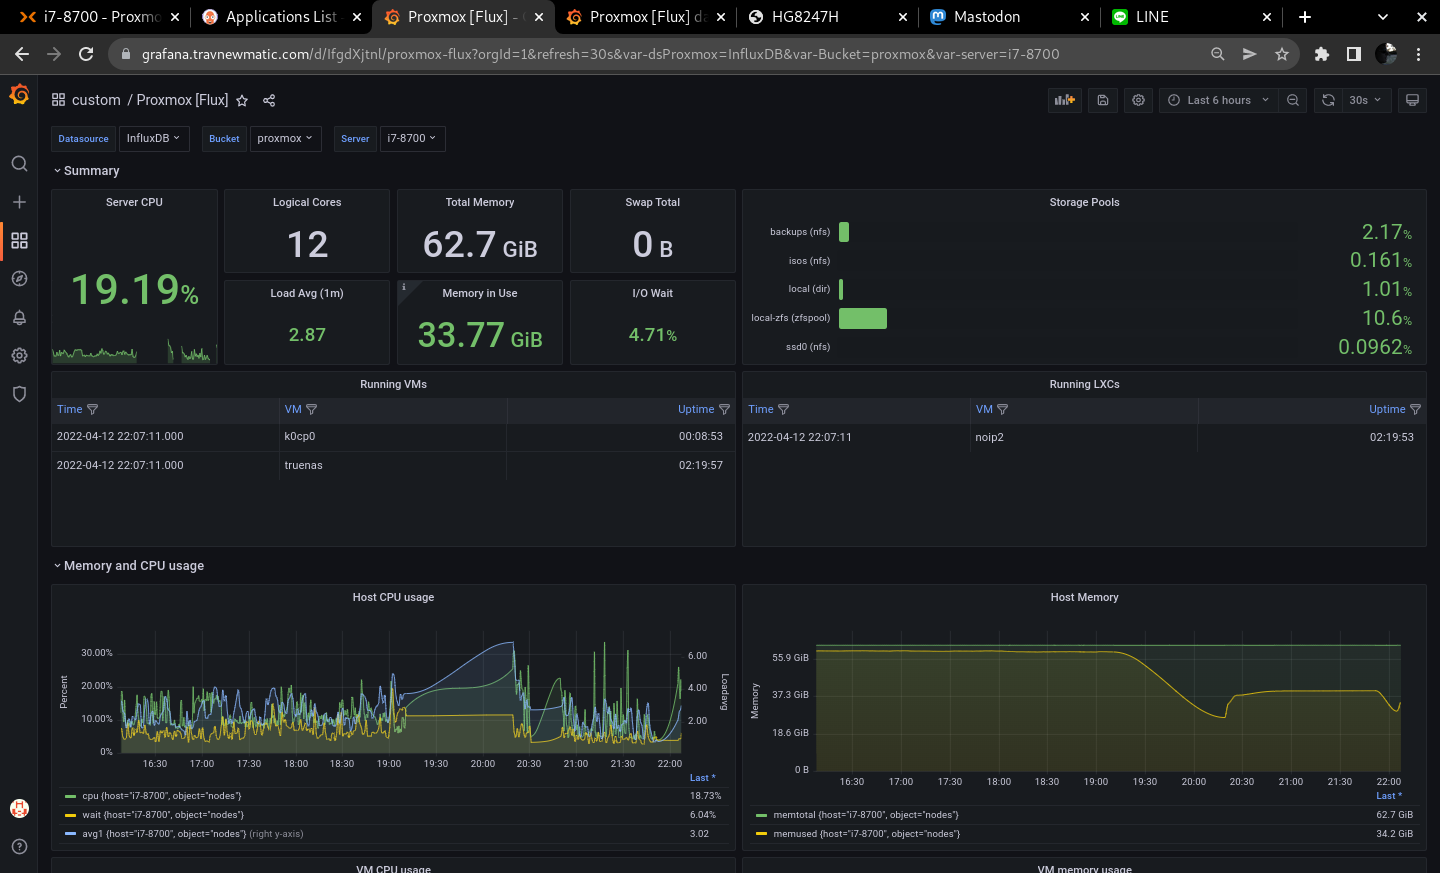Bookmark this page with the star
1440x873 pixels.
1282,54
